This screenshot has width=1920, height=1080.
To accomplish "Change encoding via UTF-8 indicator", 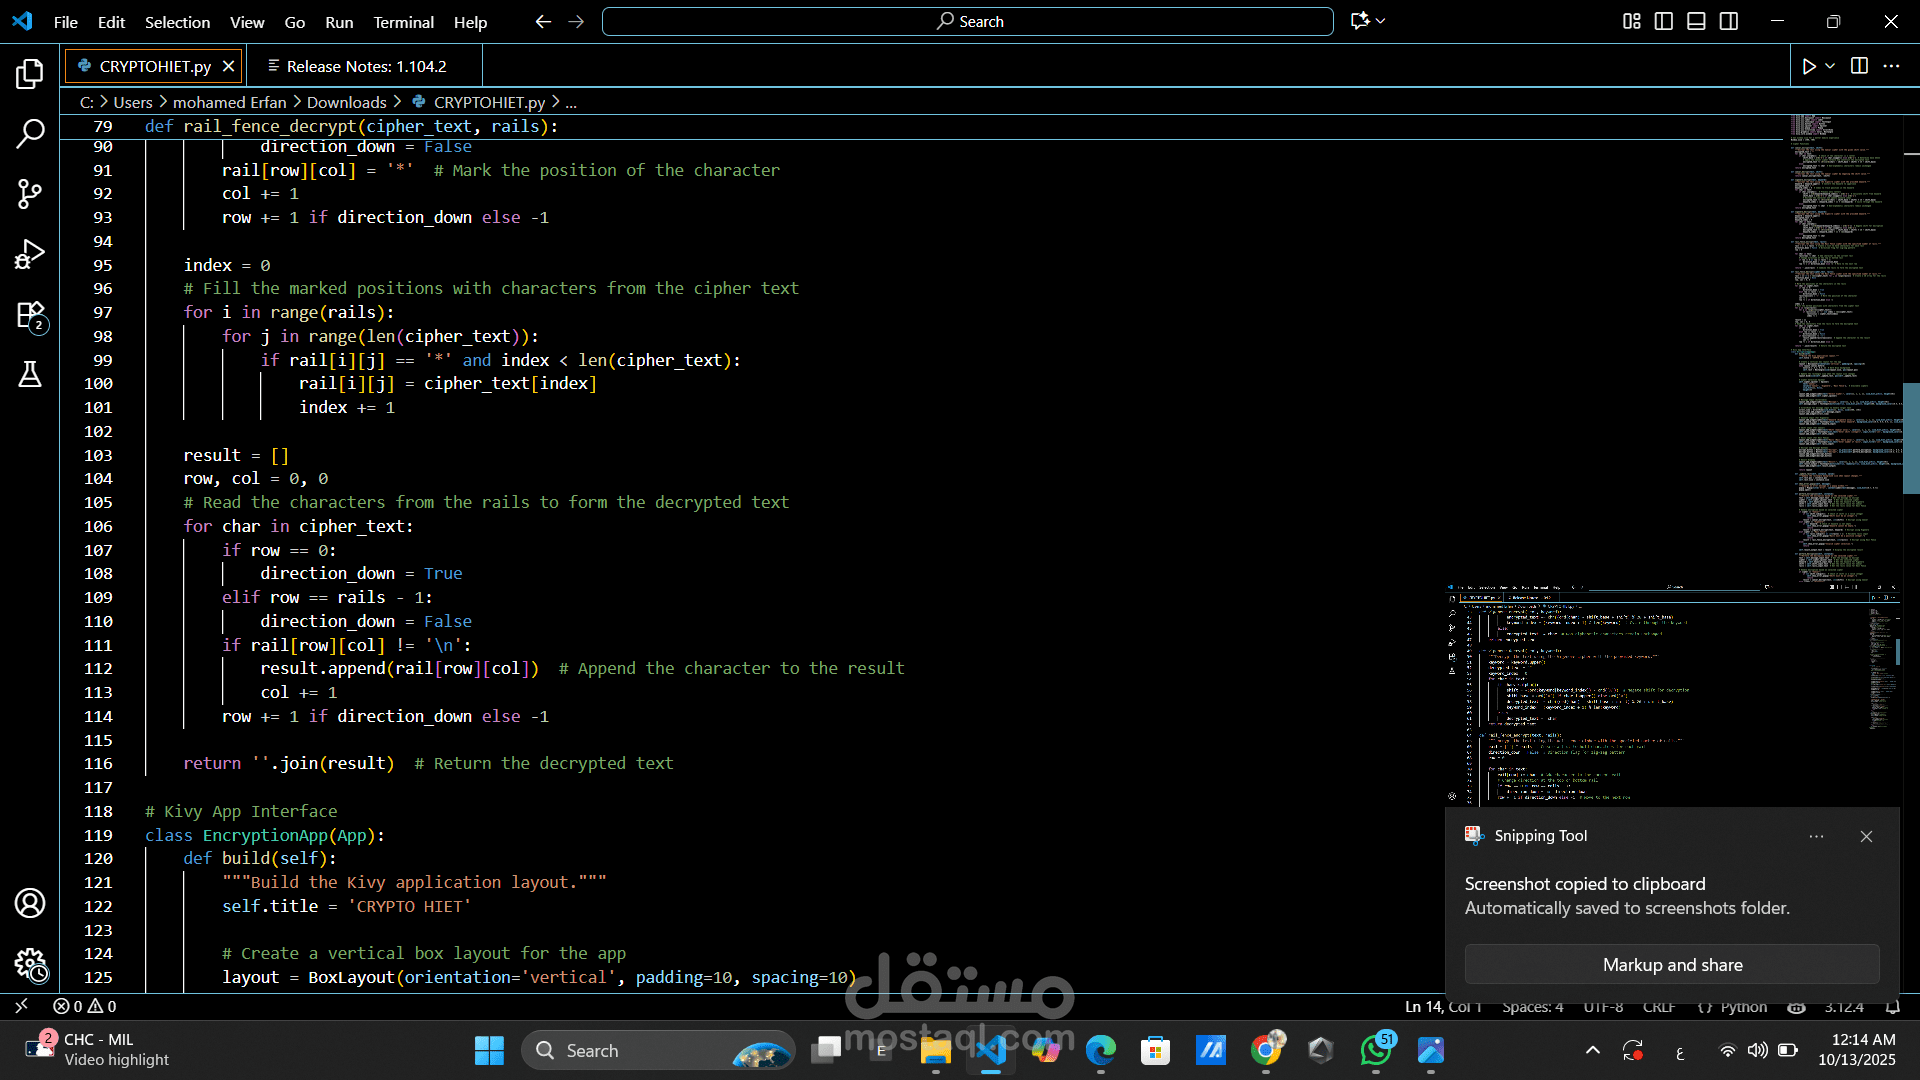I will (x=1603, y=1006).
